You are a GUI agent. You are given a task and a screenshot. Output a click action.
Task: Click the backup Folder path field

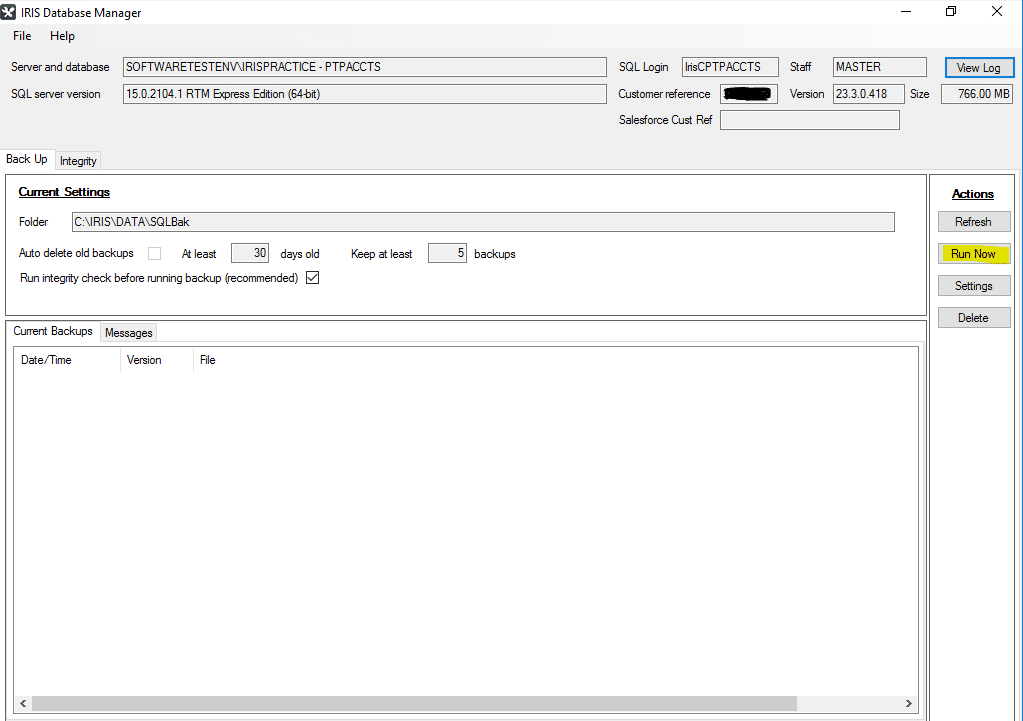[482, 222]
